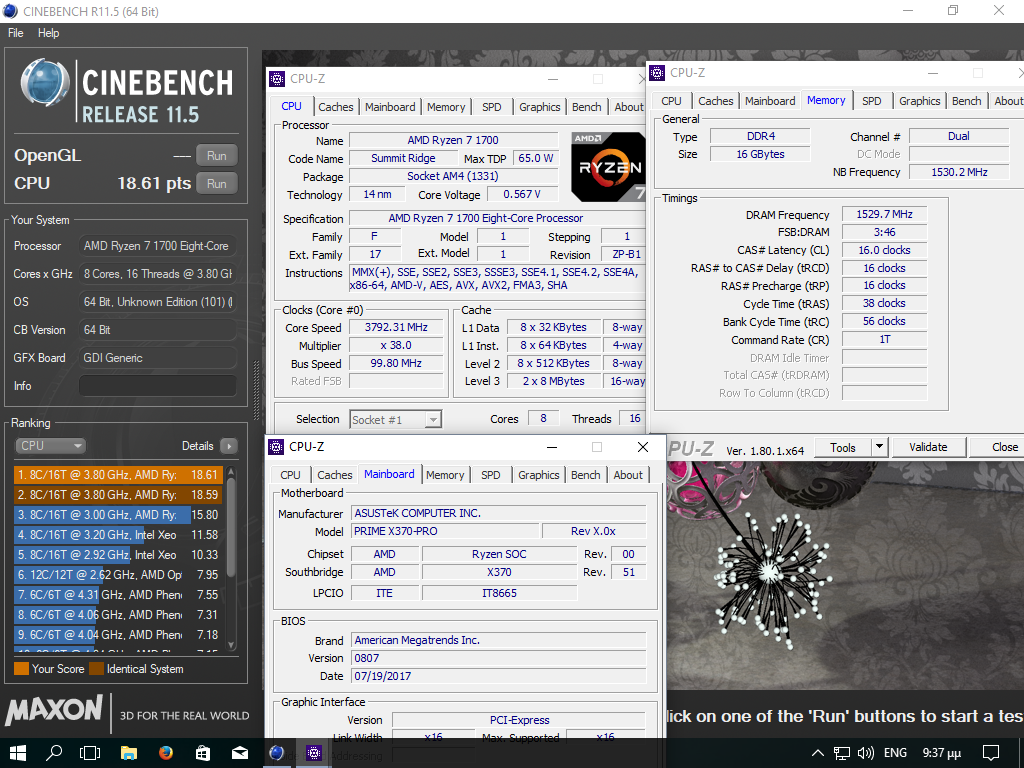The image size is (1024, 768).
Task: Open Graphics tab in the Mainboard CPU-Z window
Action: (539, 475)
